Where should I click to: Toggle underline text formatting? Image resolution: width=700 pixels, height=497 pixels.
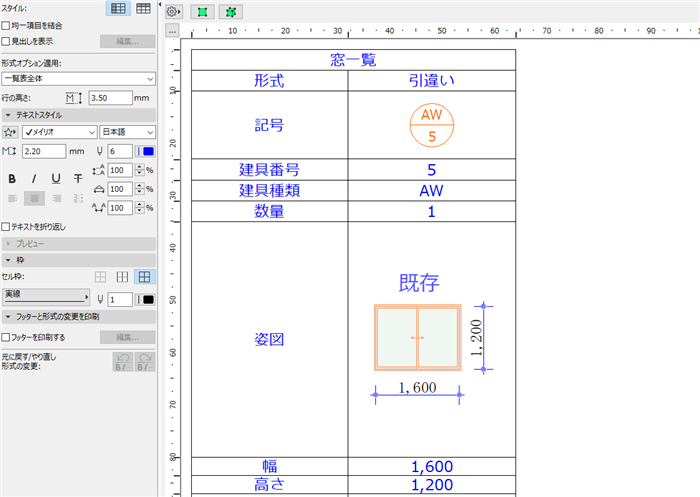tap(56, 179)
